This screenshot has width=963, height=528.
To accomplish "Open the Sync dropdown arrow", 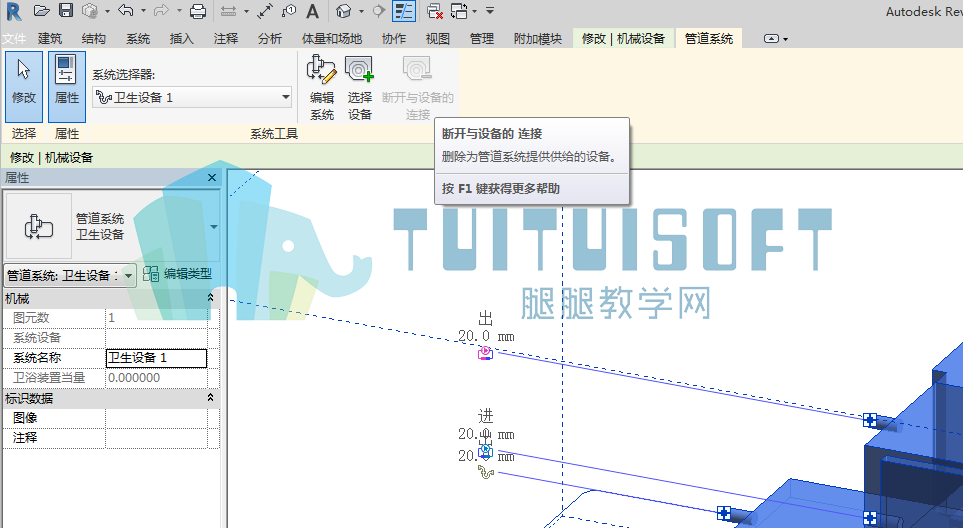I will pos(107,11).
